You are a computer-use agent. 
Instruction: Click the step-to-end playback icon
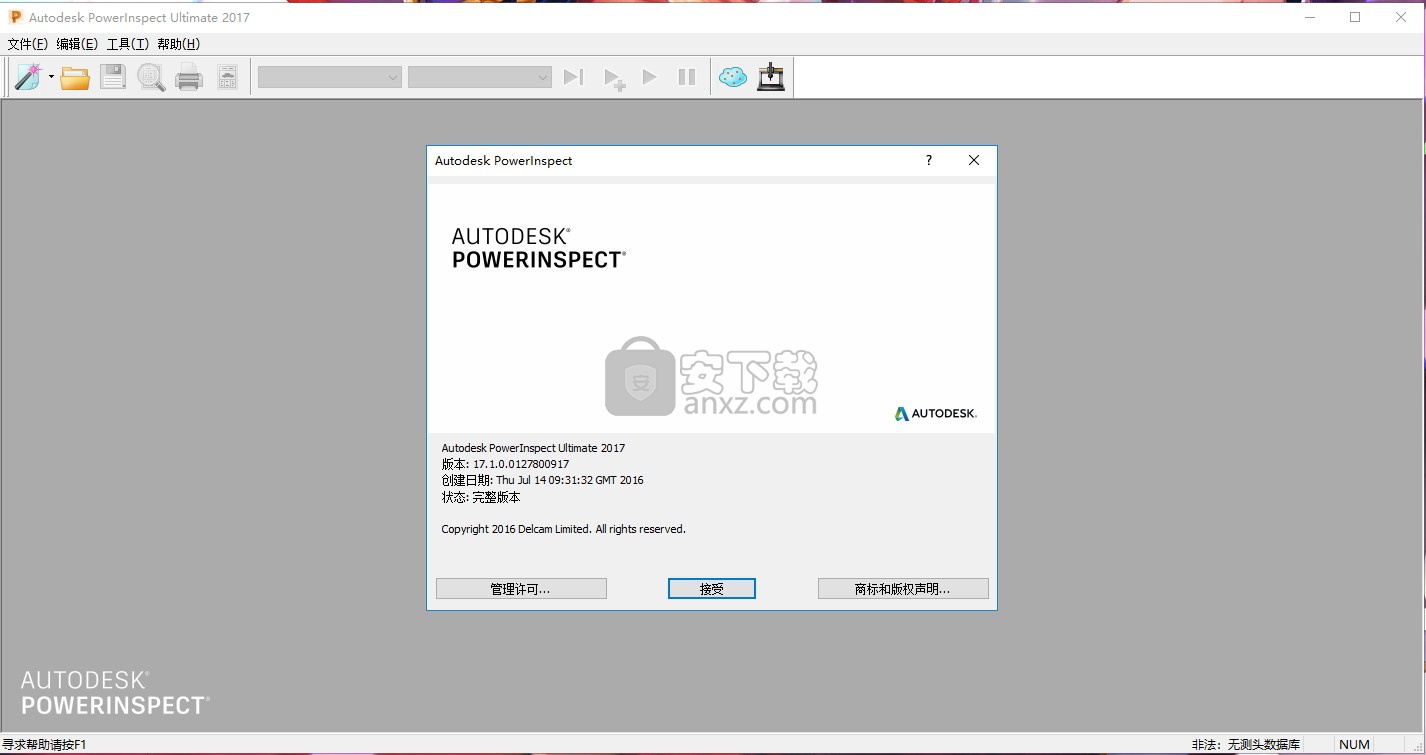573,77
